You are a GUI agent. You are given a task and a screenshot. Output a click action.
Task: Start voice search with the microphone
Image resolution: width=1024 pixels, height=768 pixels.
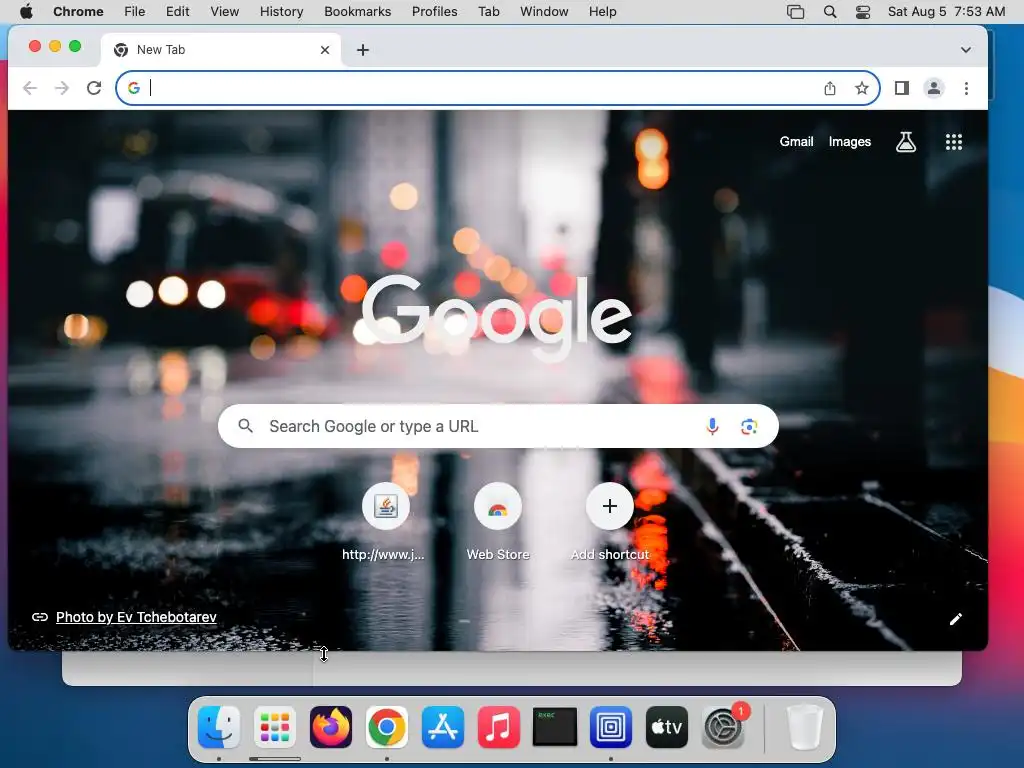tap(712, 426)
